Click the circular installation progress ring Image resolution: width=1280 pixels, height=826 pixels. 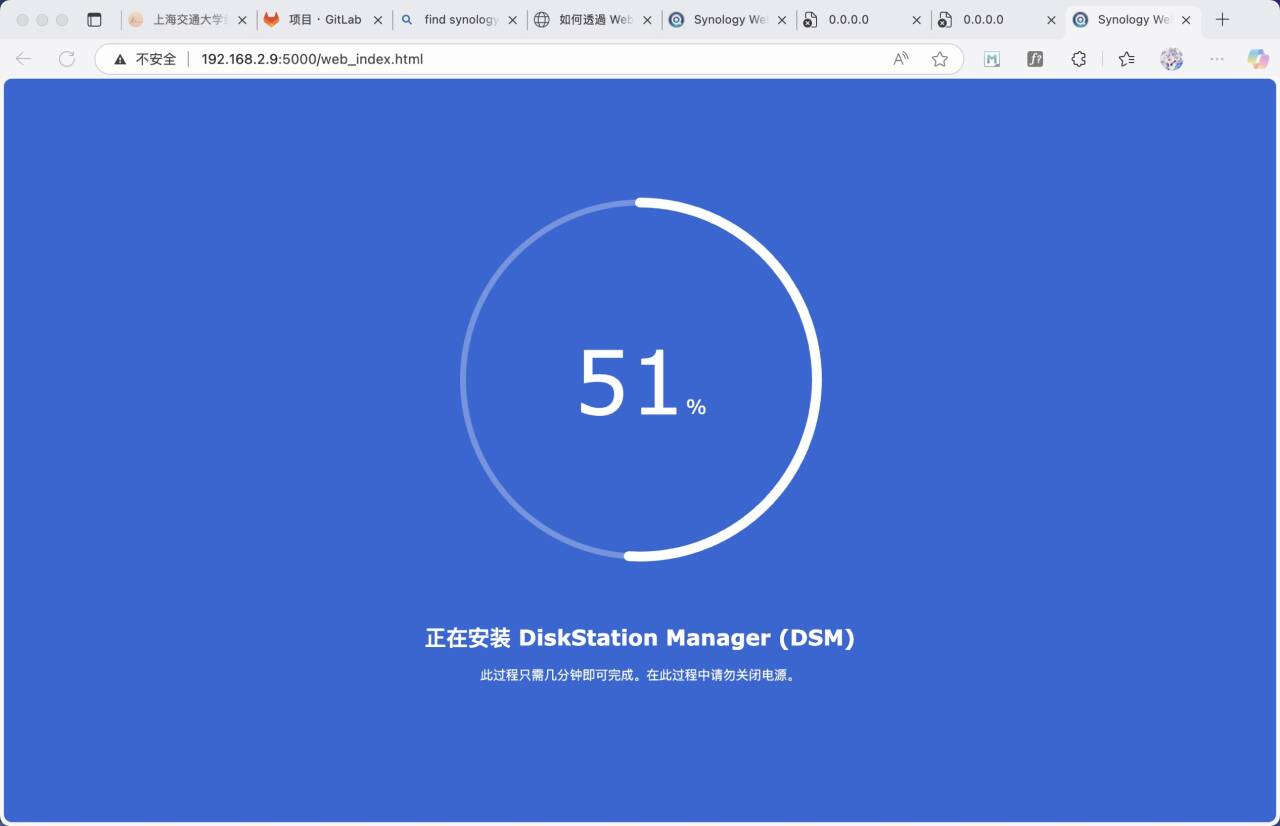[641, 379]
